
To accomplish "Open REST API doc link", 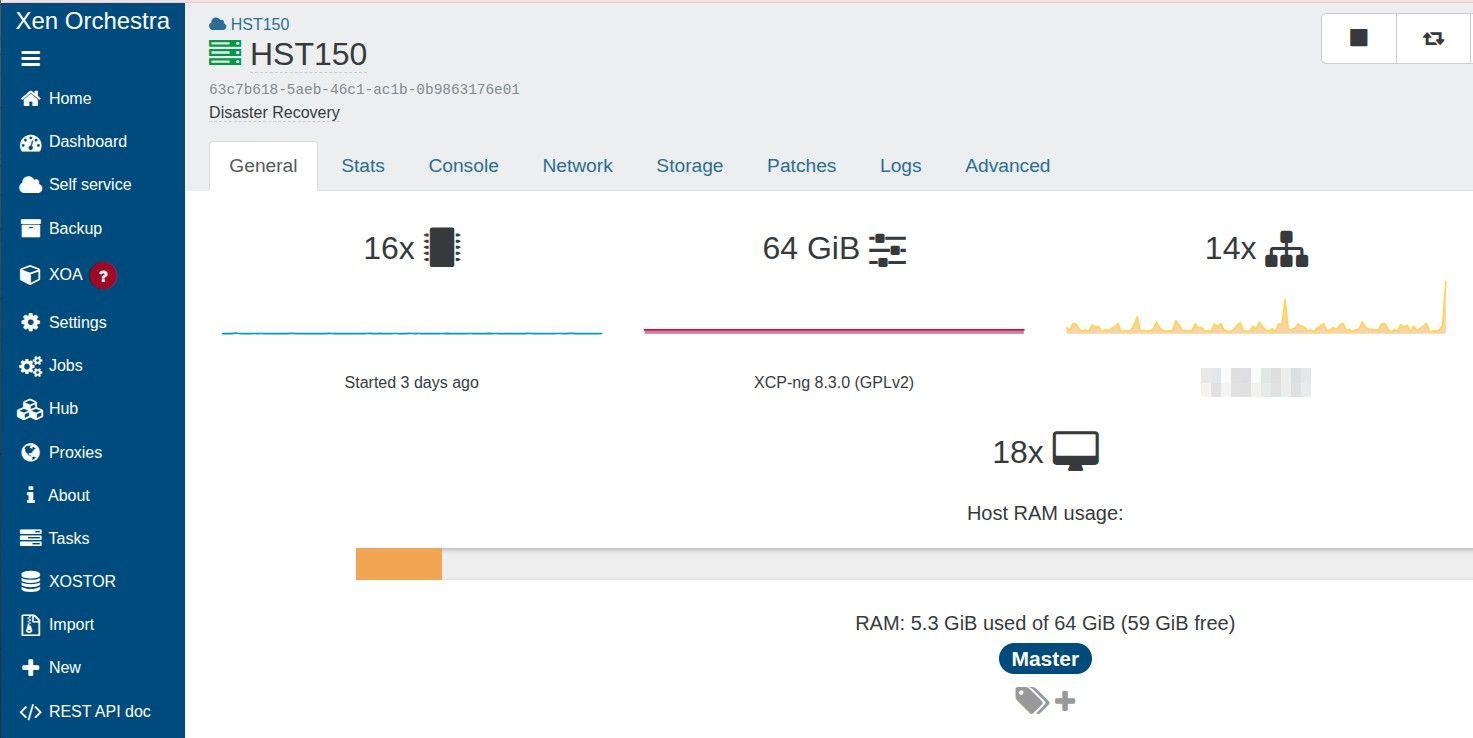I will tap(99, 711).
